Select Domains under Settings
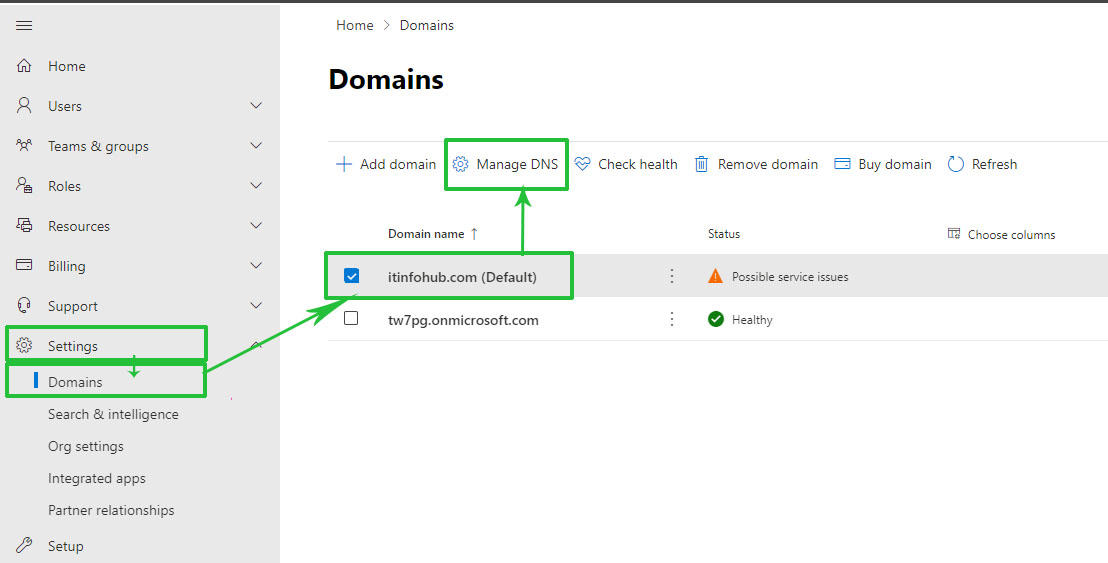 (x=75, y=381)
